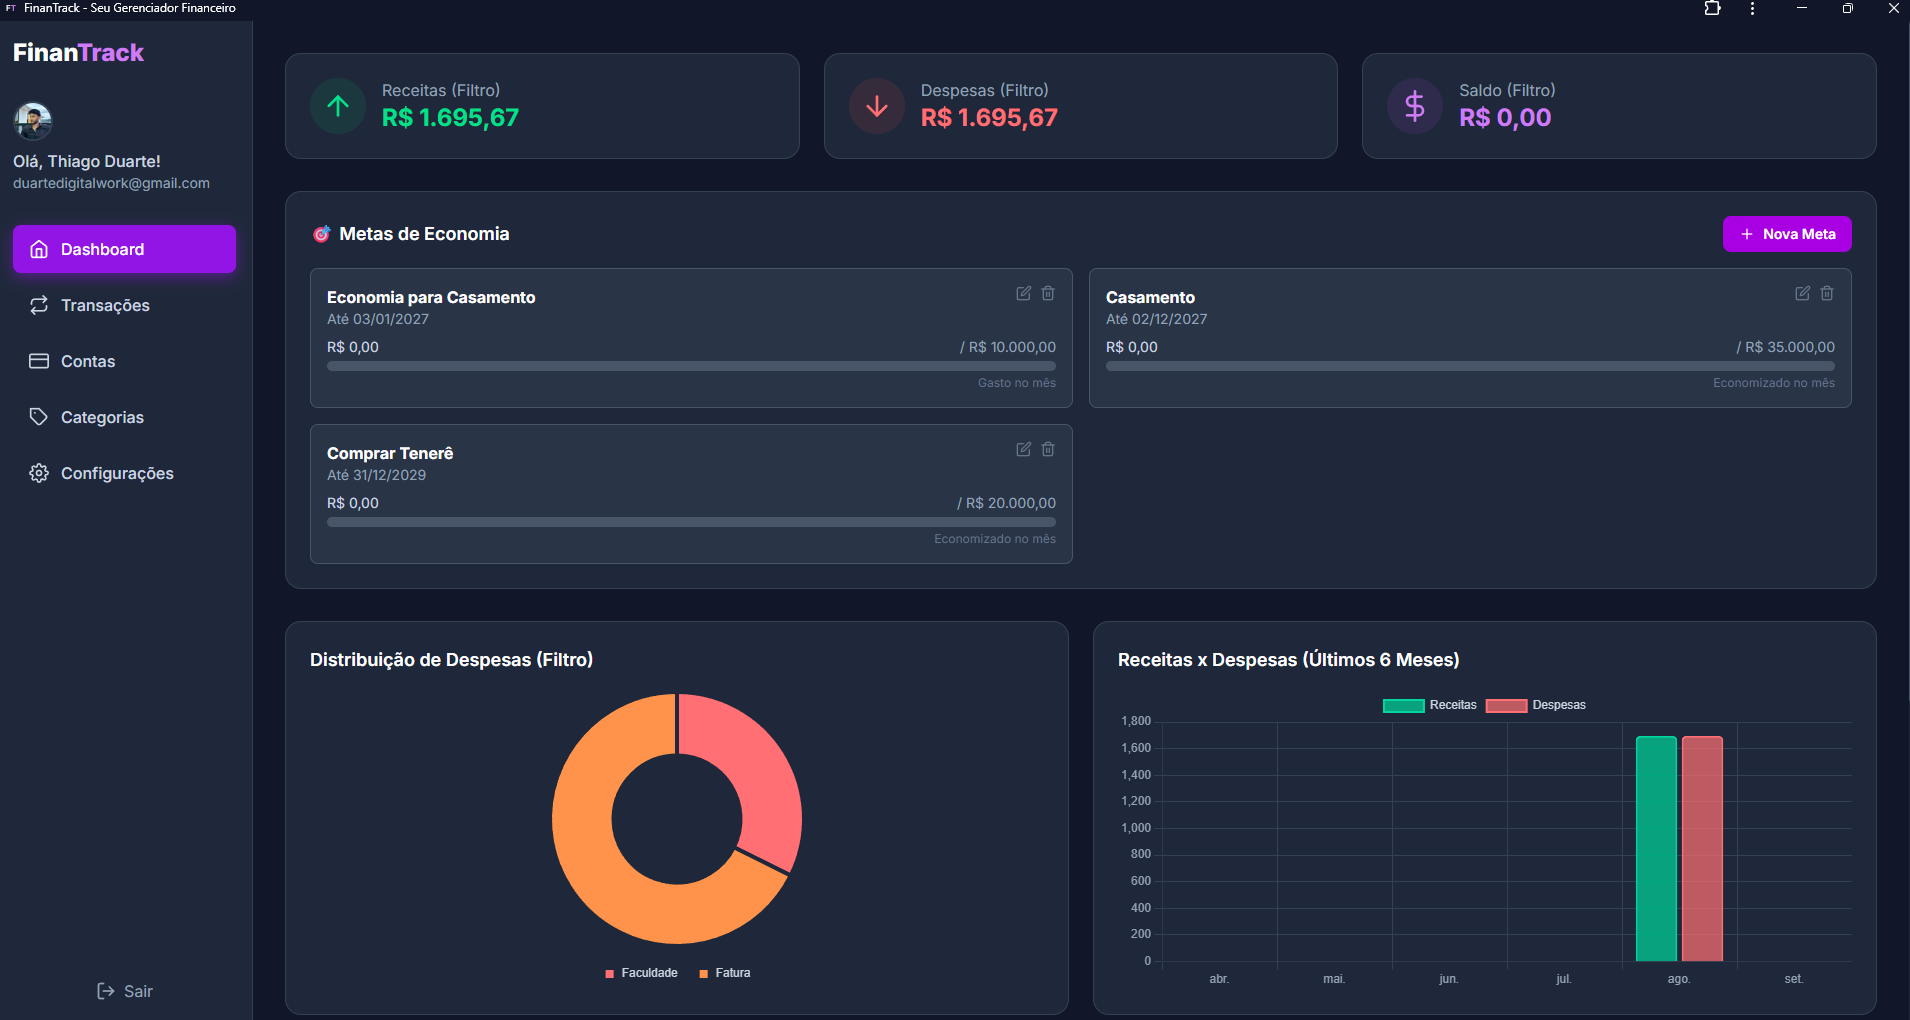The height and width of the screenshot is (1020, 1910).
Task: Delete the Comprar Tenerê goal
Action: pos(1048,449)
